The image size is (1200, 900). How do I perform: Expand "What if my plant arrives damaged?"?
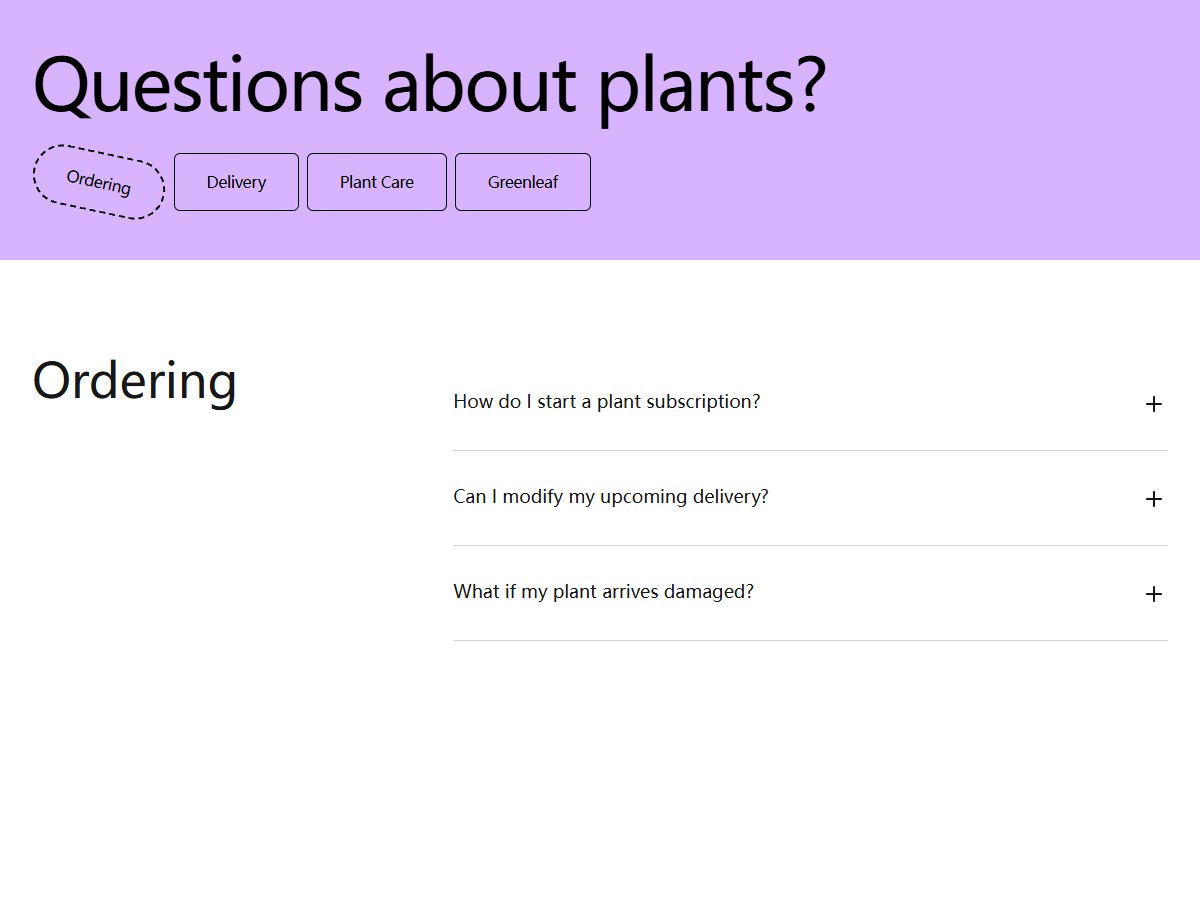pyautogui.click(x=810, y=593)
